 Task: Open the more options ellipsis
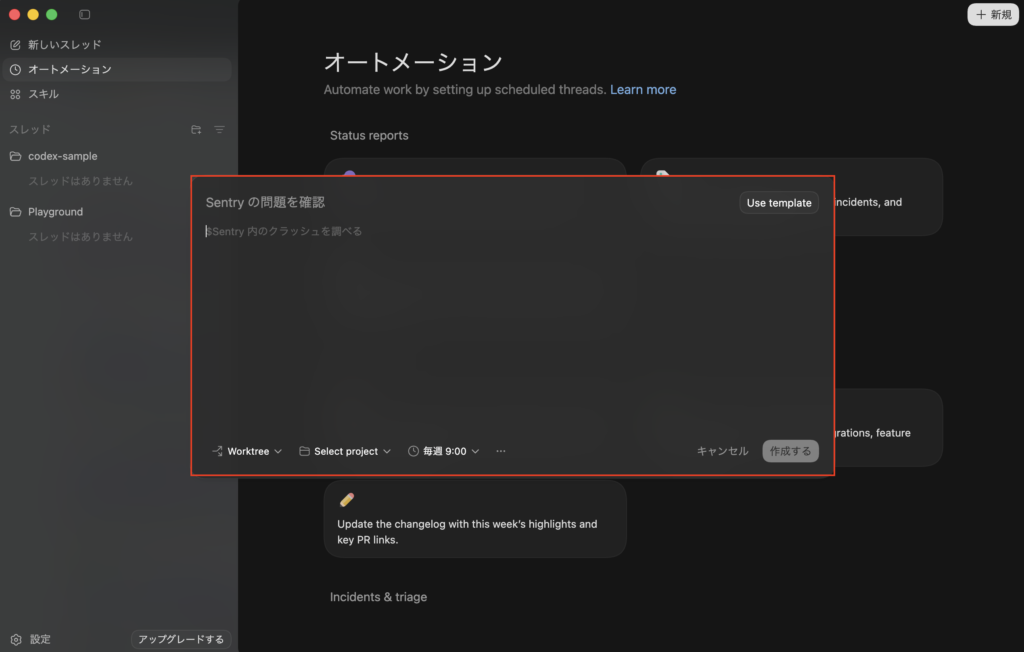click(x=501, y=451)
